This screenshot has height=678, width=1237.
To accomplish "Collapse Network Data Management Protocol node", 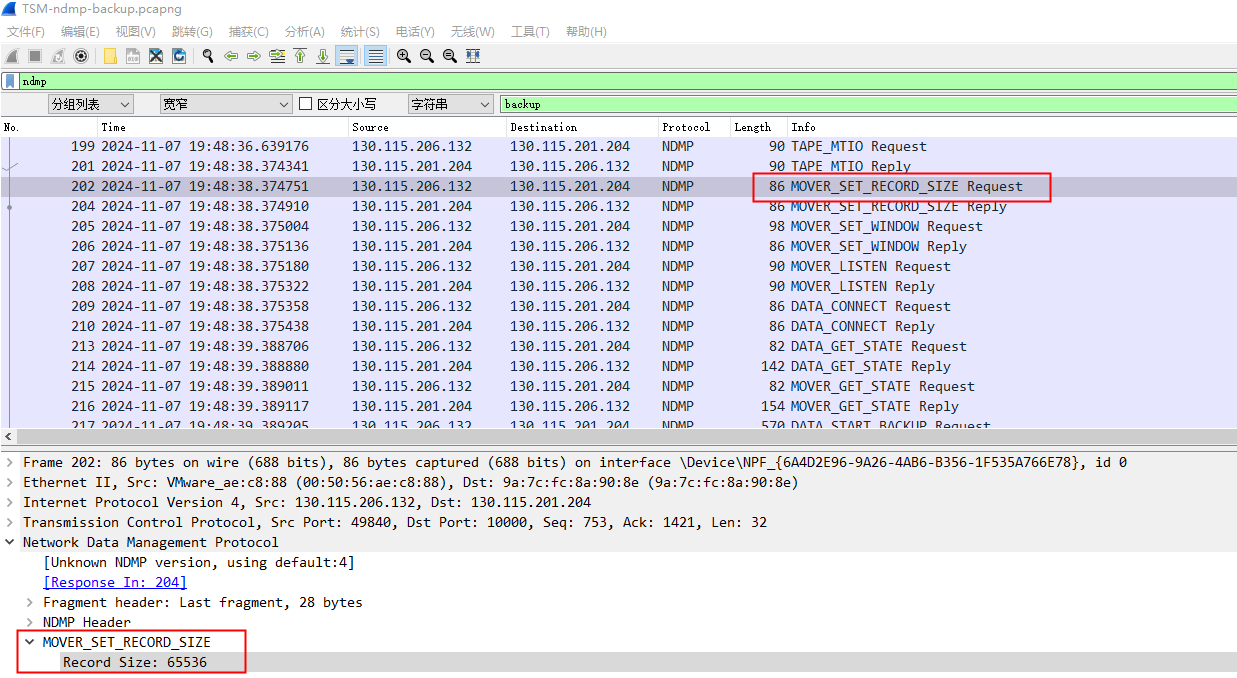I will pos(11,542).
